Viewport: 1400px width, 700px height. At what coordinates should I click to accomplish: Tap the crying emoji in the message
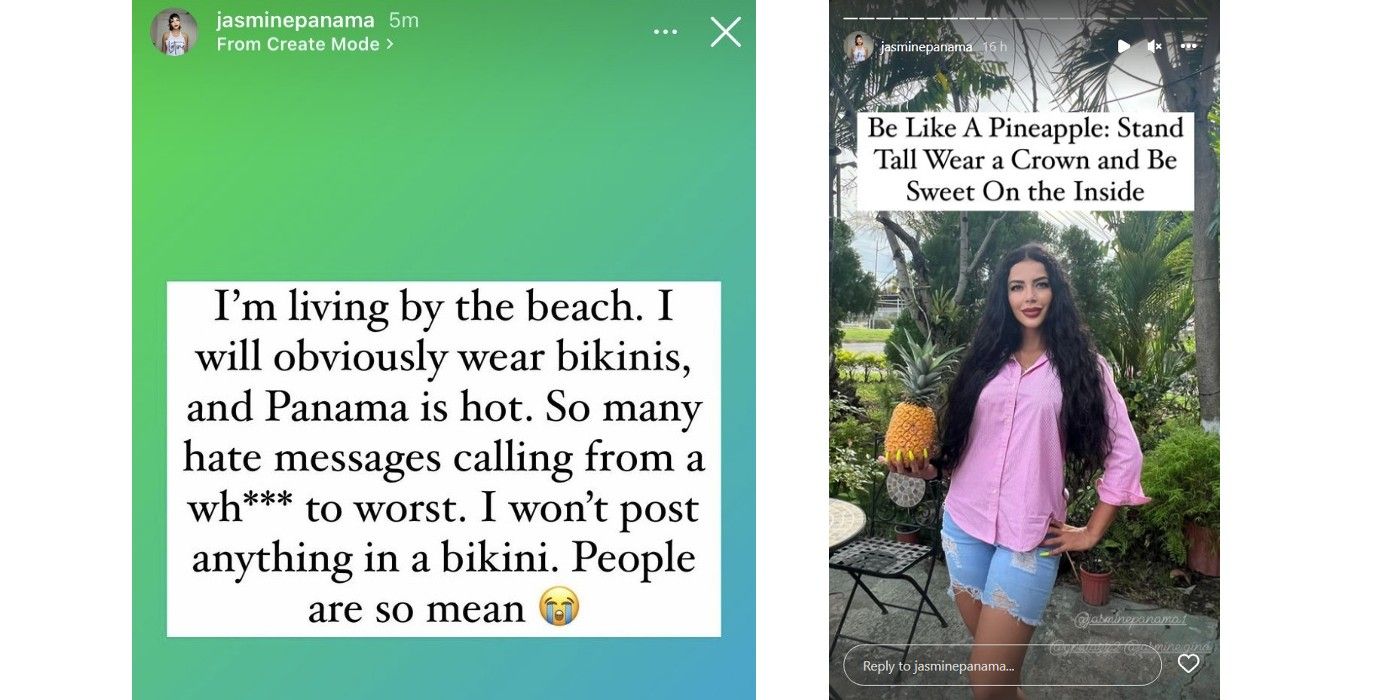click(x=559, y=608)
